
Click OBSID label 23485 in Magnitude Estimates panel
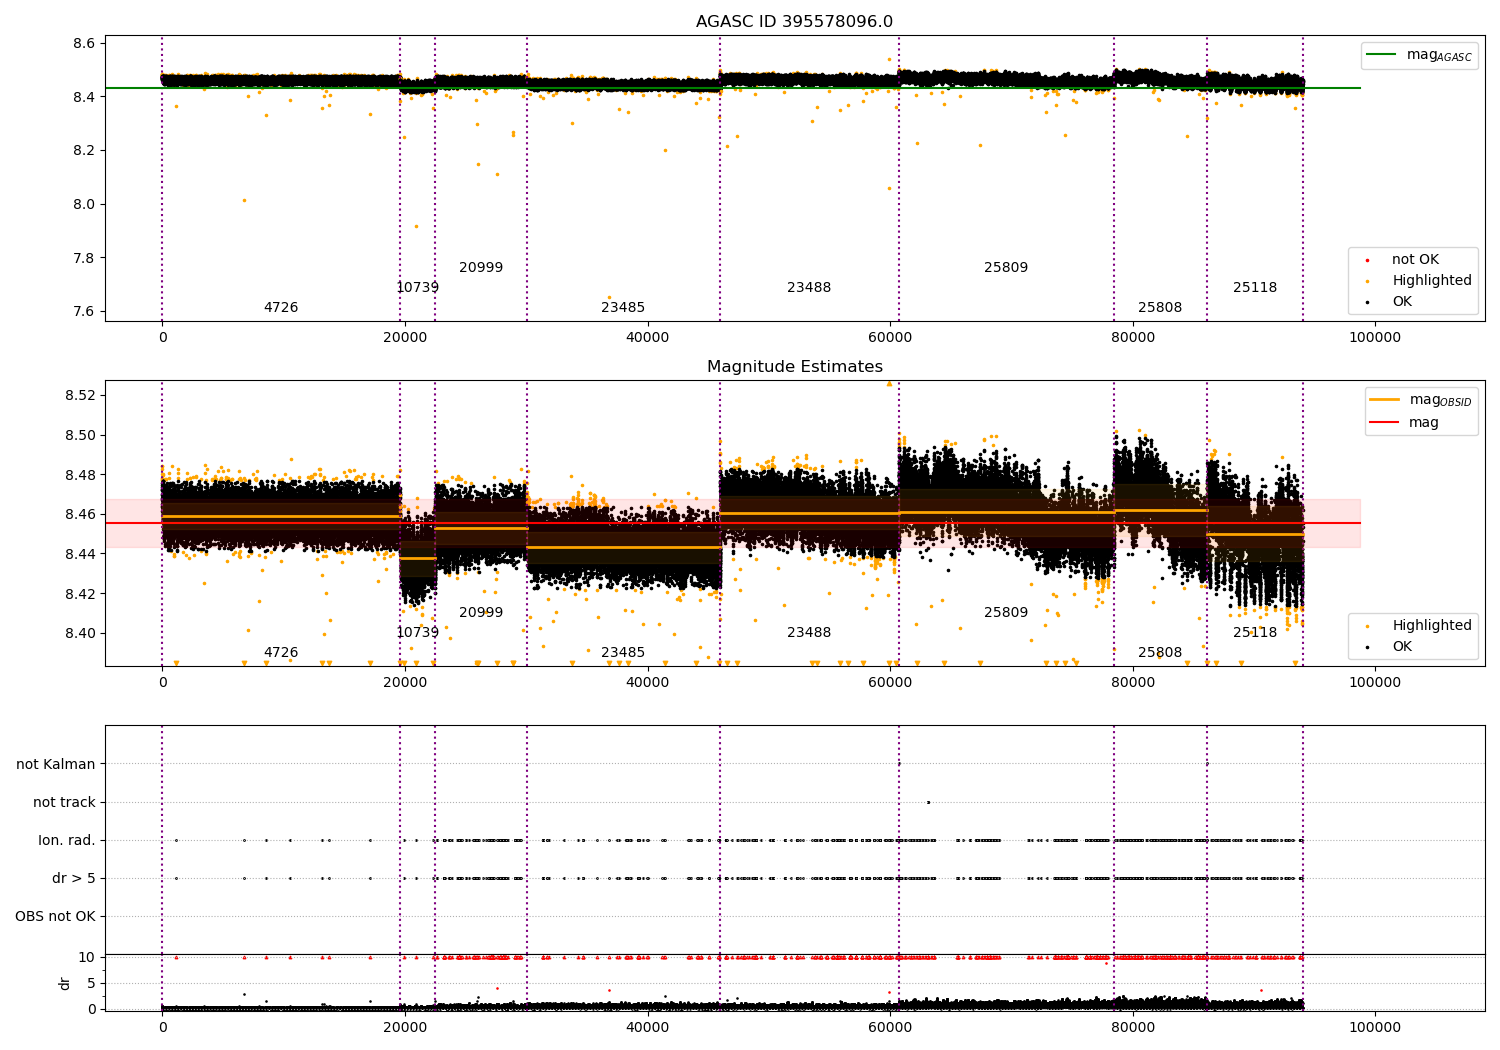(623, 653)
